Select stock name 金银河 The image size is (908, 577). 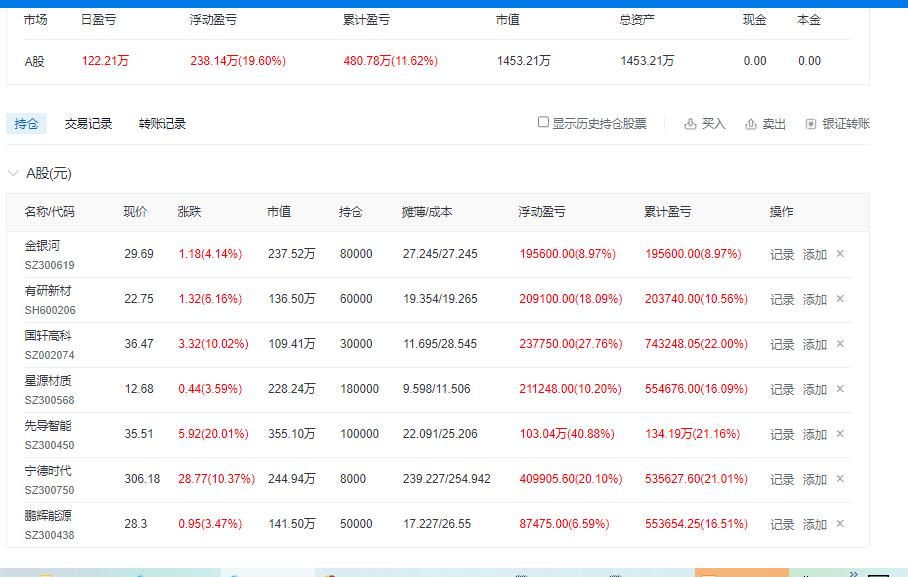tap(42, 246)
